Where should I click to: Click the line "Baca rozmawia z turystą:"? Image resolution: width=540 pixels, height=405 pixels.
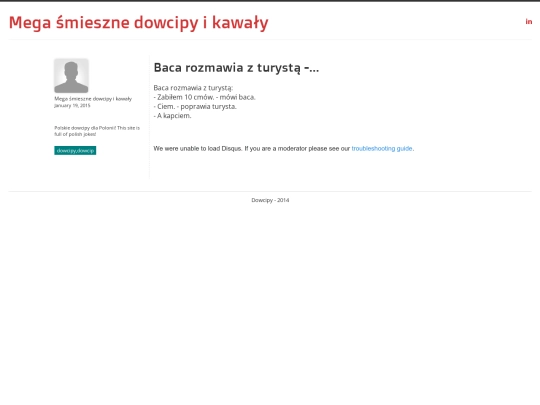coord(193,88)
